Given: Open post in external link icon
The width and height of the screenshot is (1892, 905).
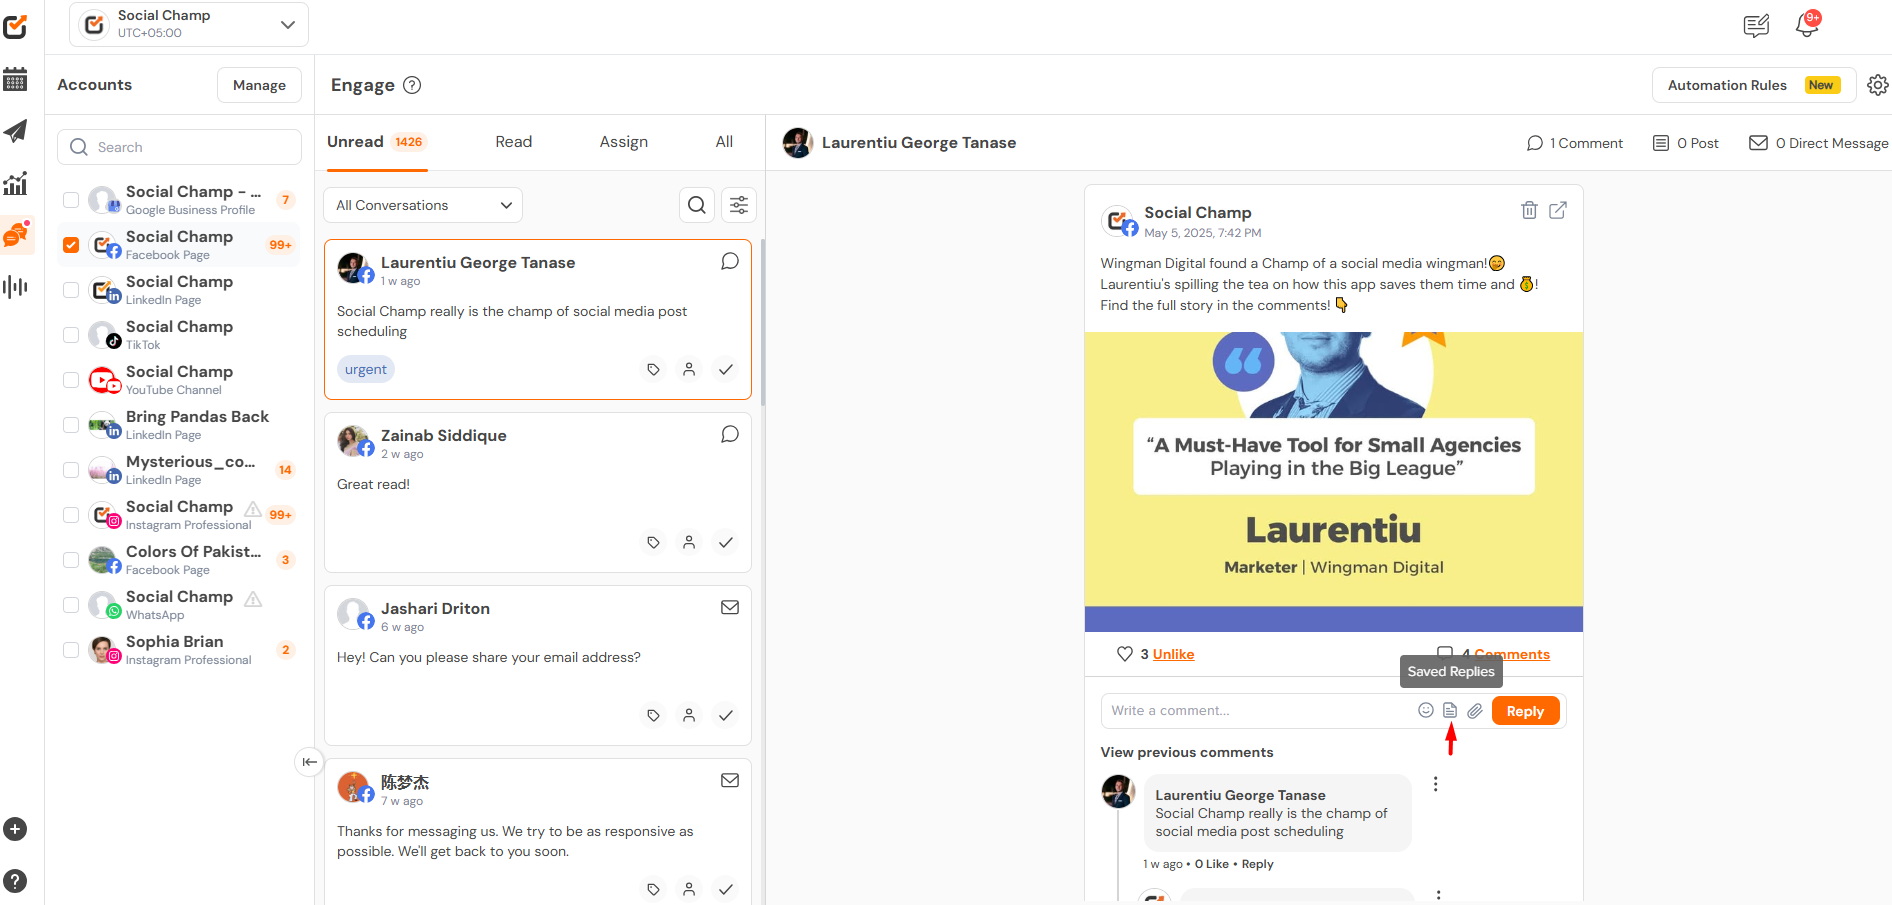Looking at the screenshot, I should 1558,210.
